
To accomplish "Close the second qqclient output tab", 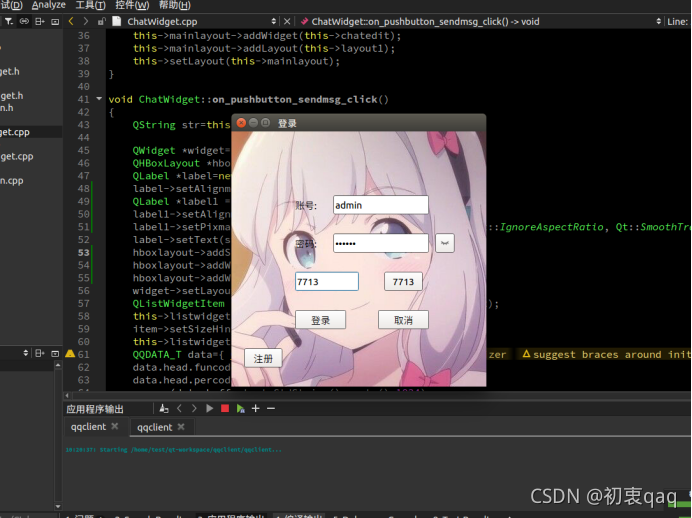I will coord(181,427).
